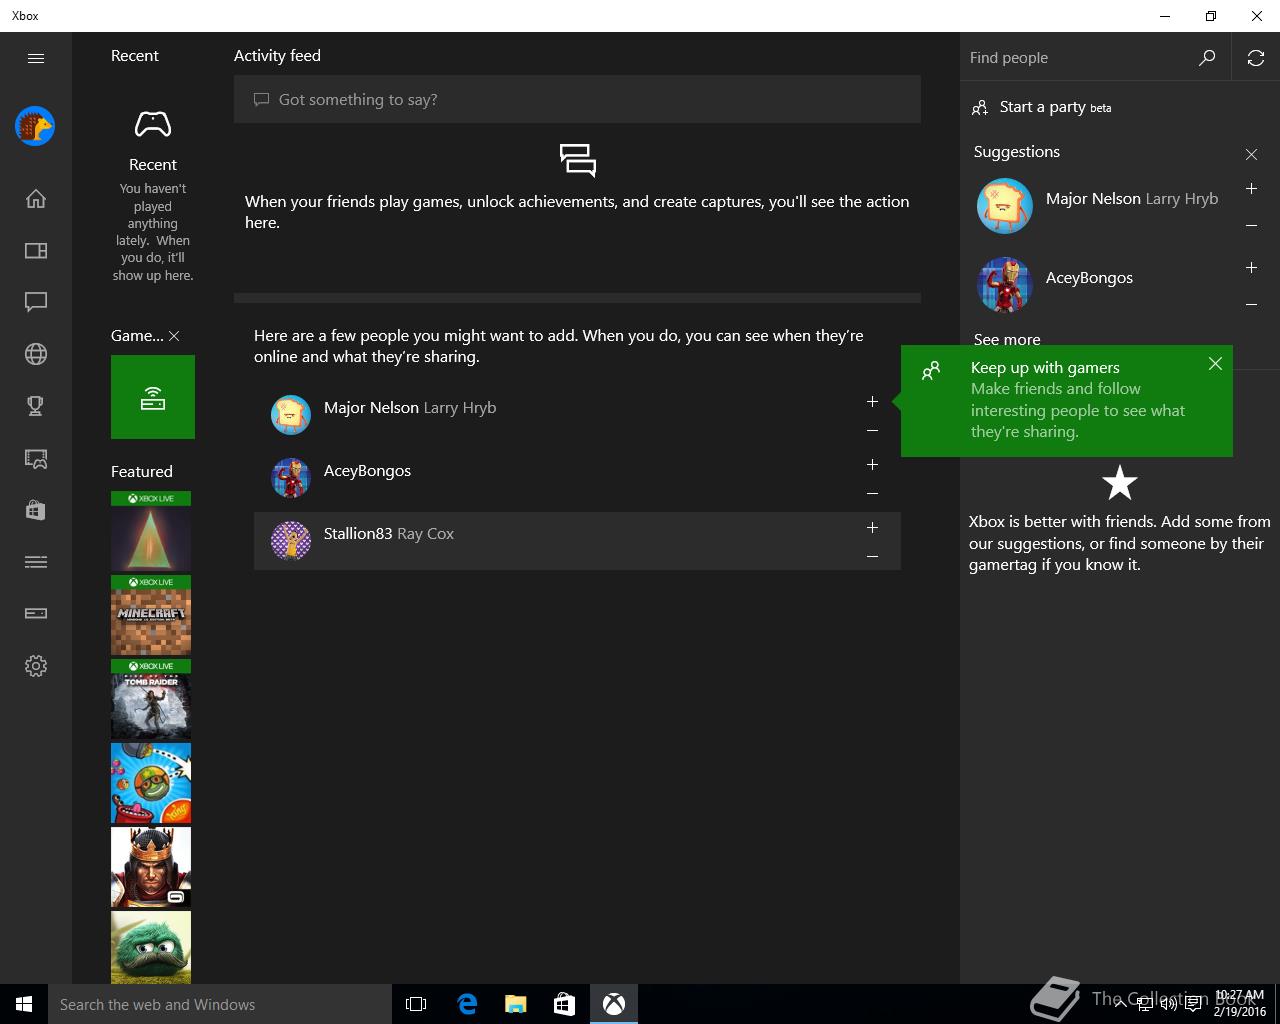Open Tomb Raider featured thumbnail
Viewport: 1280px width, 1024px height.
click(x=151, y=699)
